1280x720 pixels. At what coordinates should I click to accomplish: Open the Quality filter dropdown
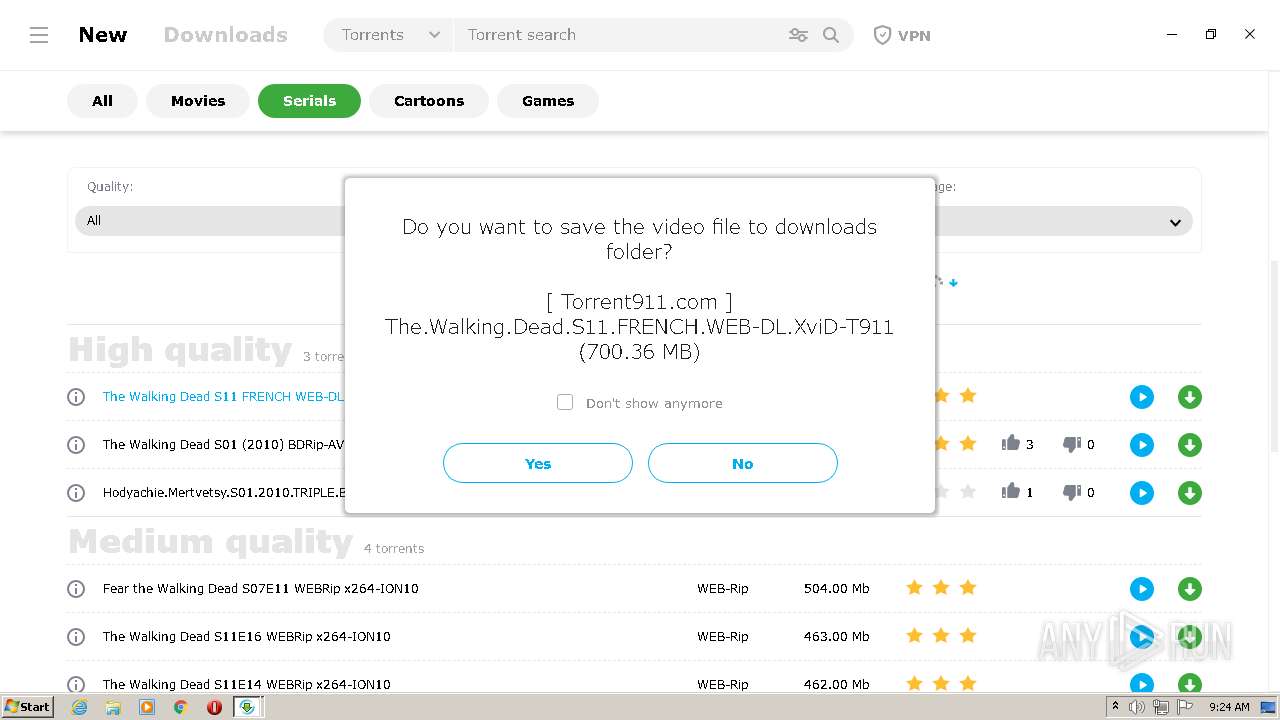point(210,221)
